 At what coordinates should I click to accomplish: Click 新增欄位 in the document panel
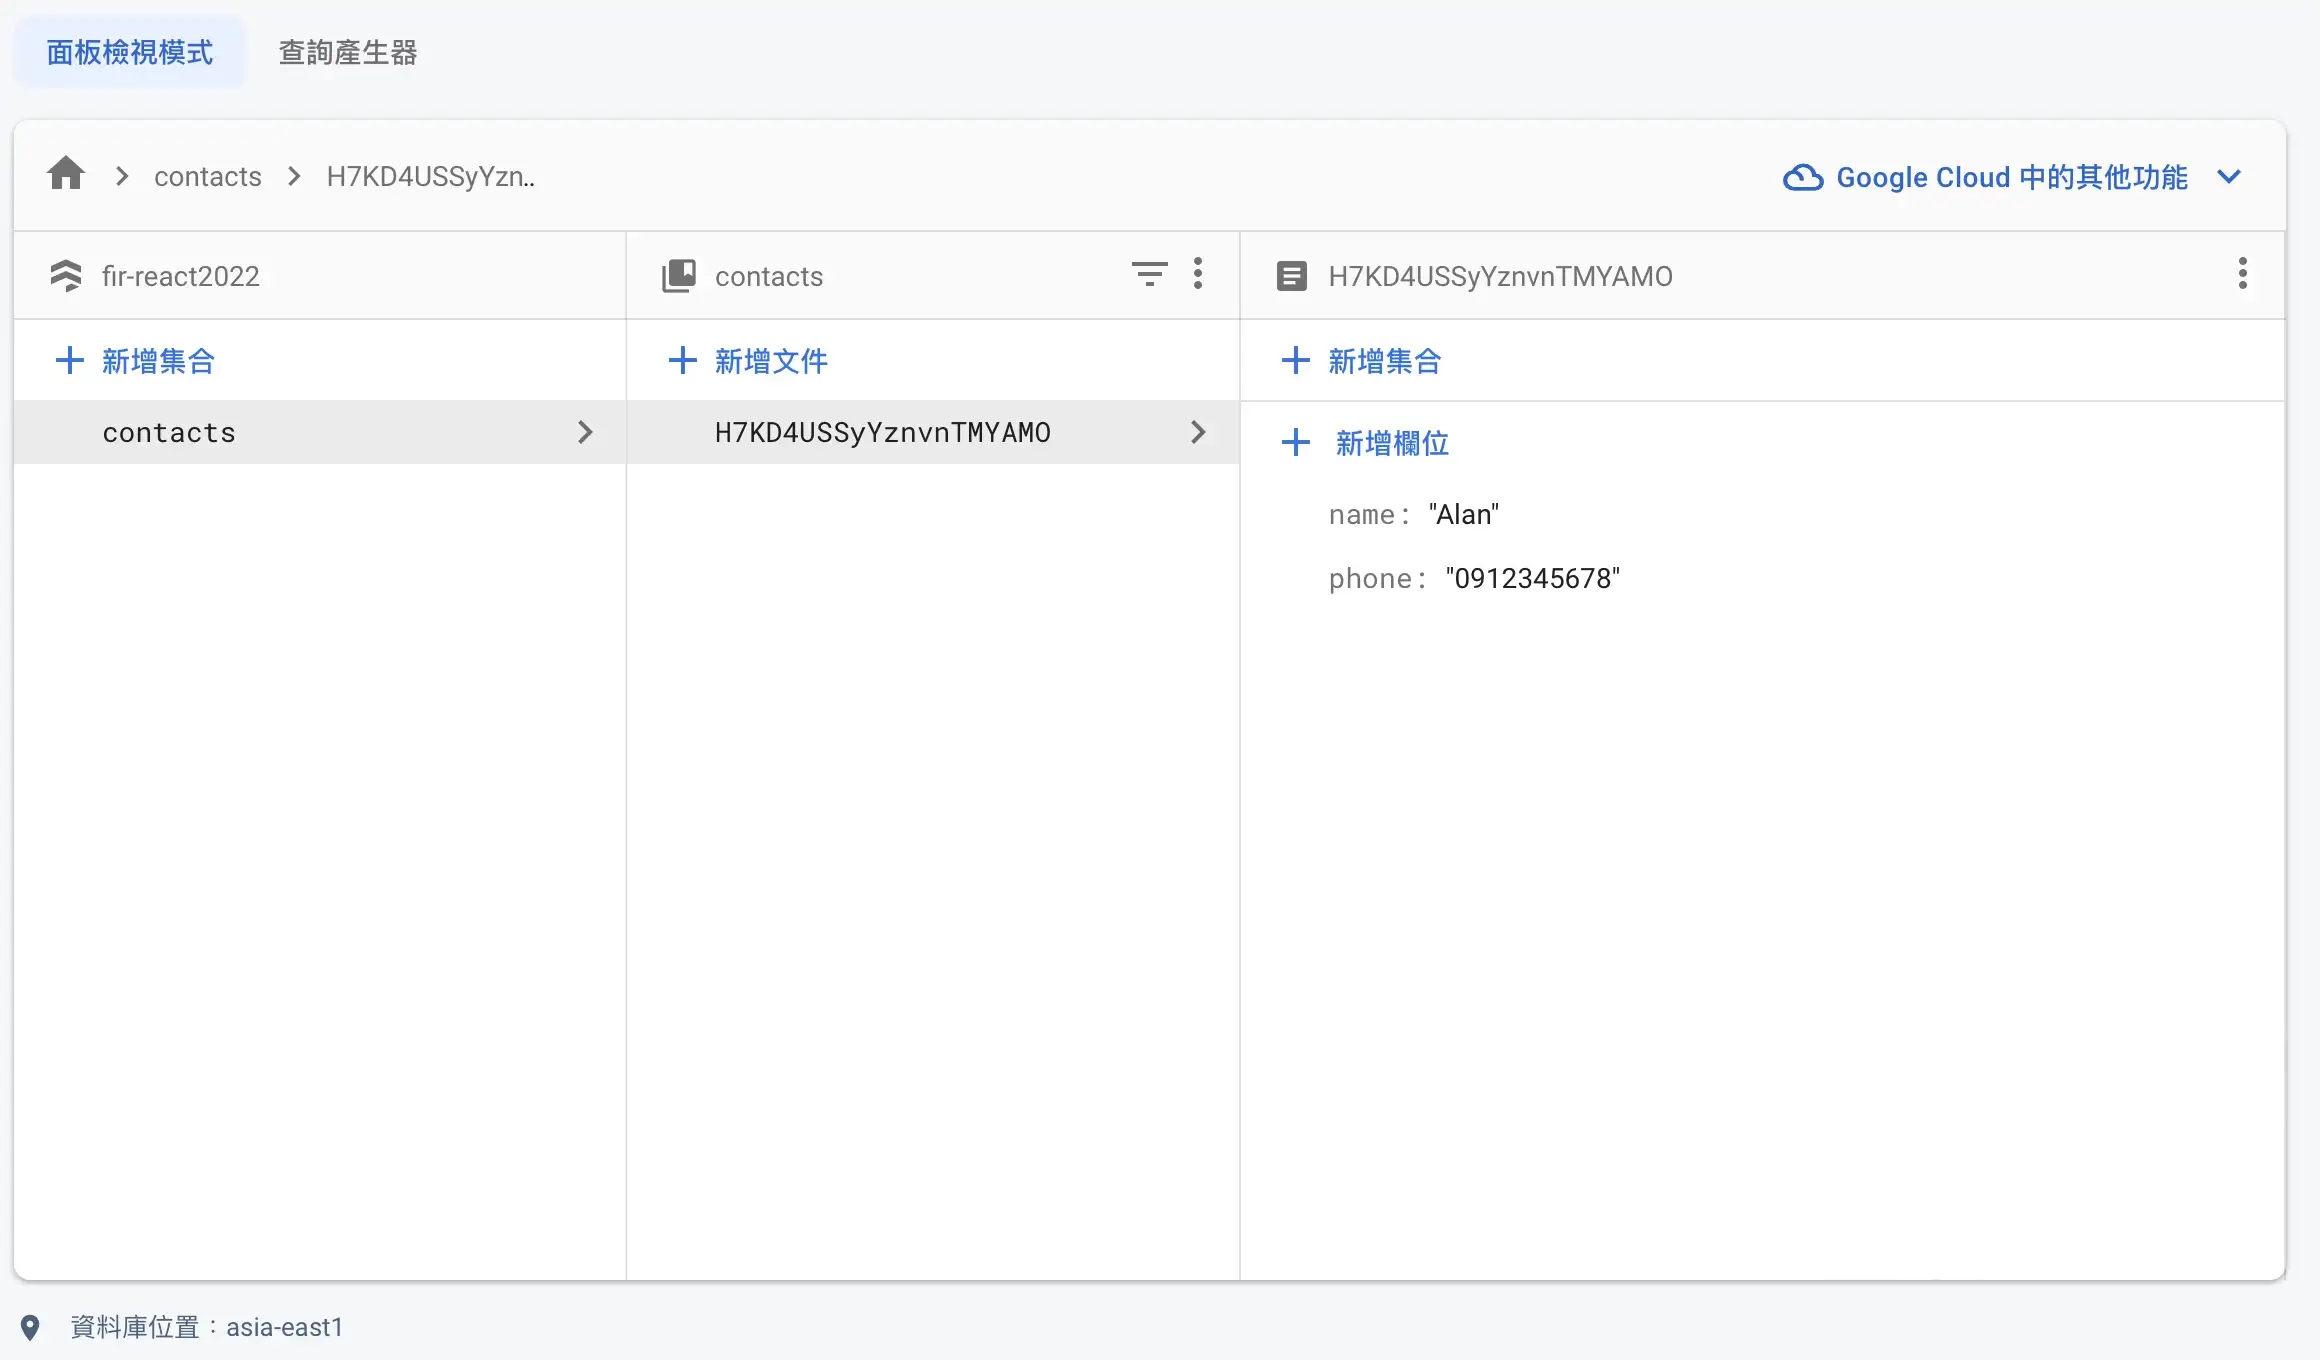point(1391,443)
